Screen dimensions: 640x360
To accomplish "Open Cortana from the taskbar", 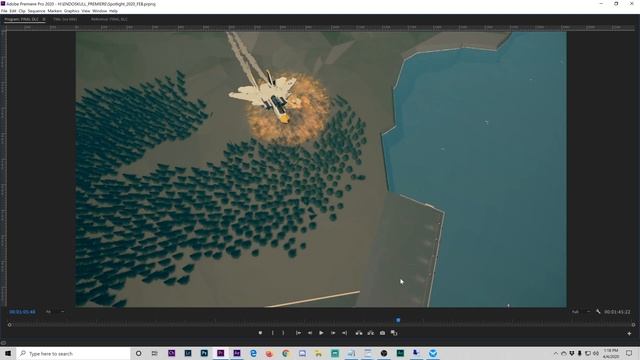I will [138, 353].
